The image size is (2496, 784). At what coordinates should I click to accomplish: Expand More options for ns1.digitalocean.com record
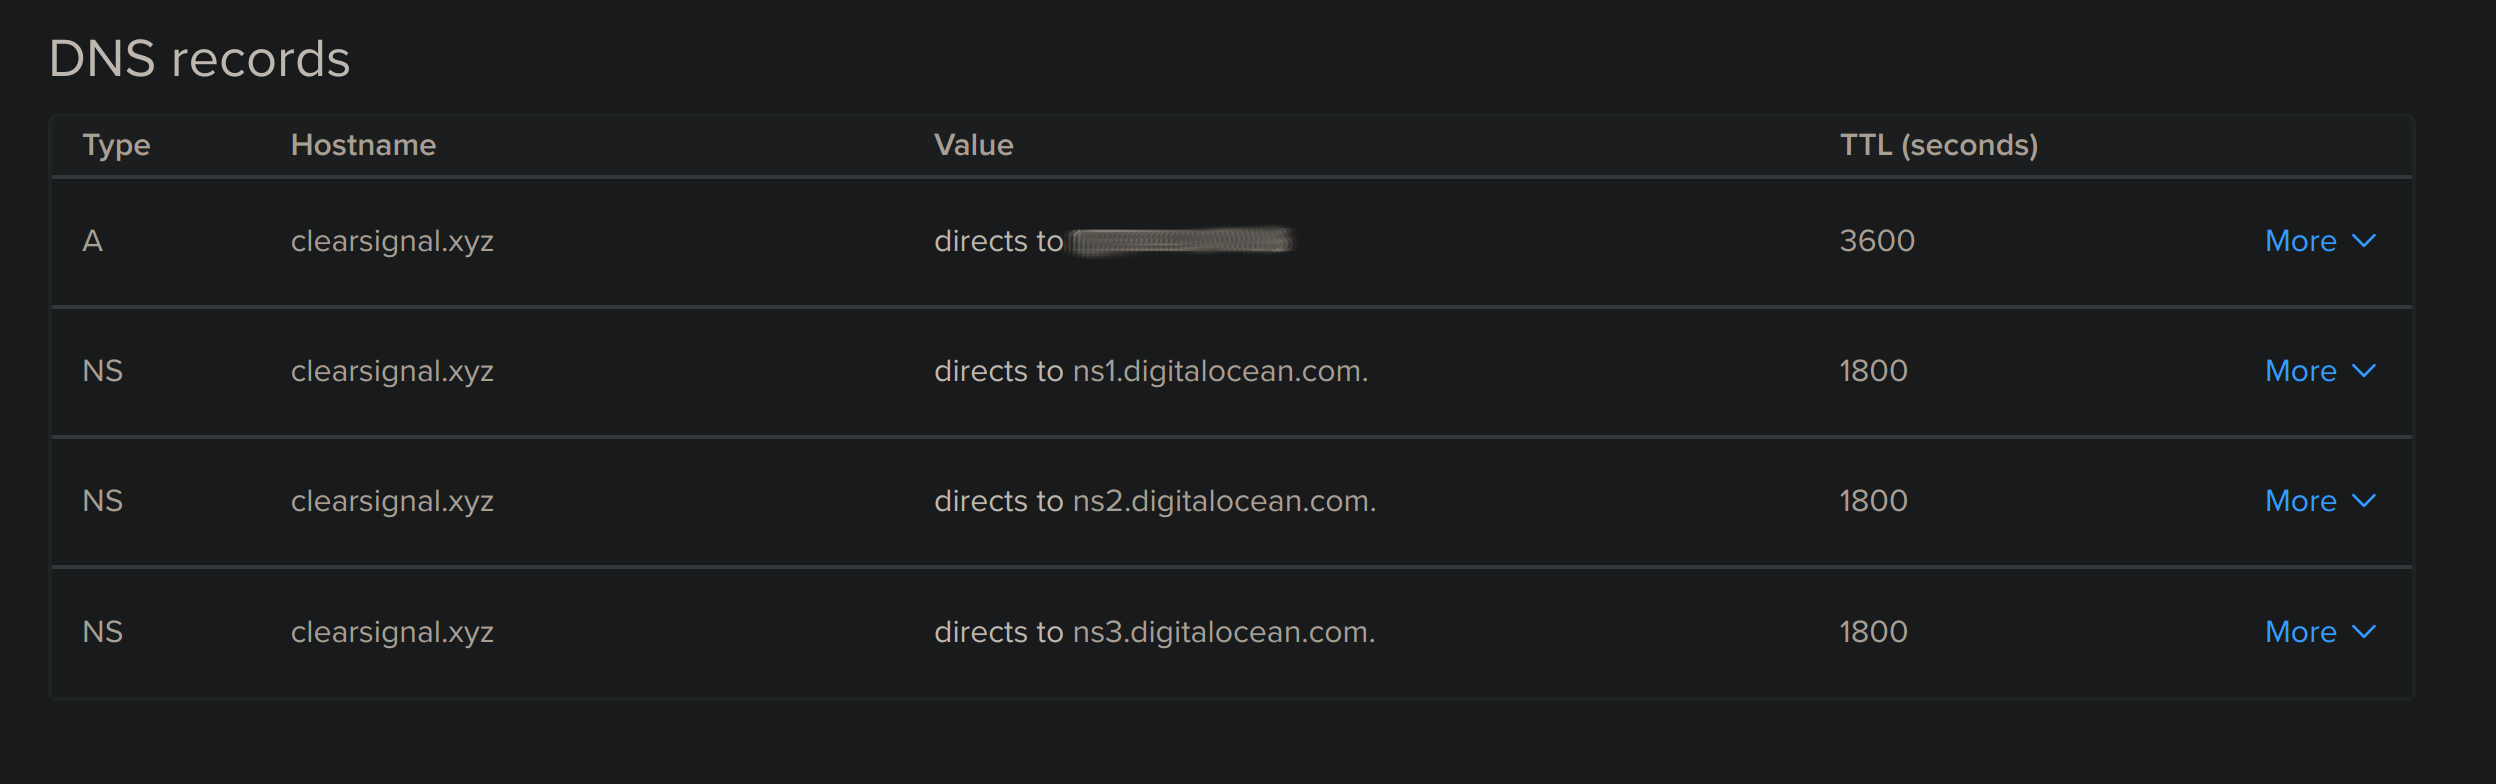click(x=2320, y=371)
